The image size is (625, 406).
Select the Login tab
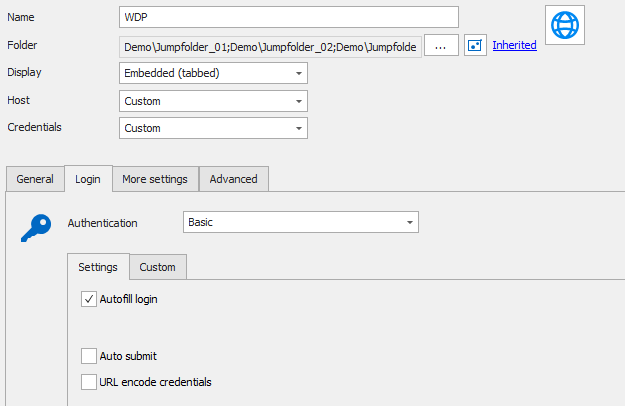coord(88,179)
